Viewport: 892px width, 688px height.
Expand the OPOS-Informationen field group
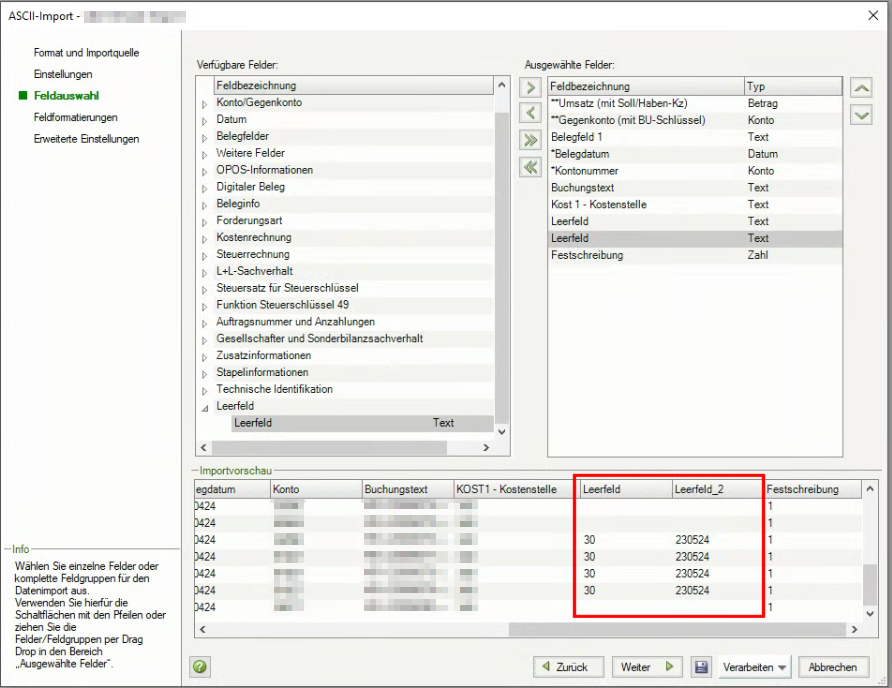[x=206, y=170]
